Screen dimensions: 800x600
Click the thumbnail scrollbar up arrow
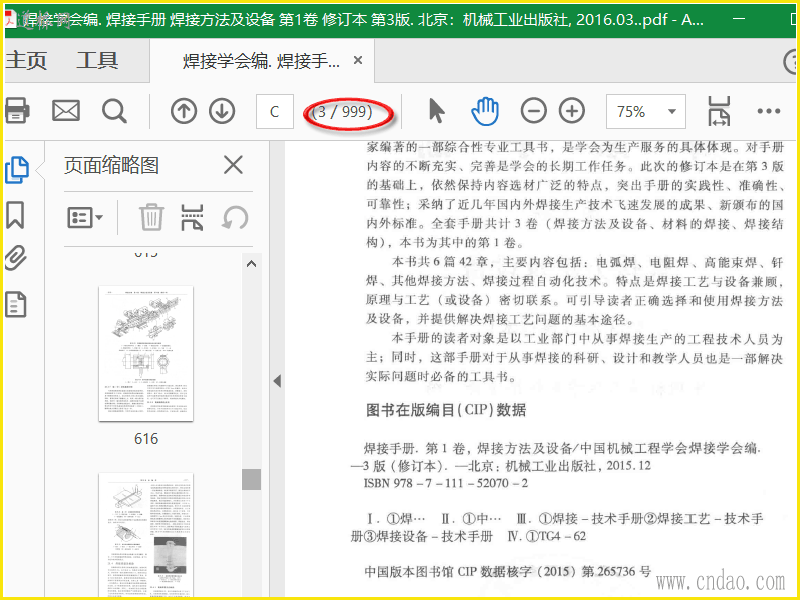(251, 264)
